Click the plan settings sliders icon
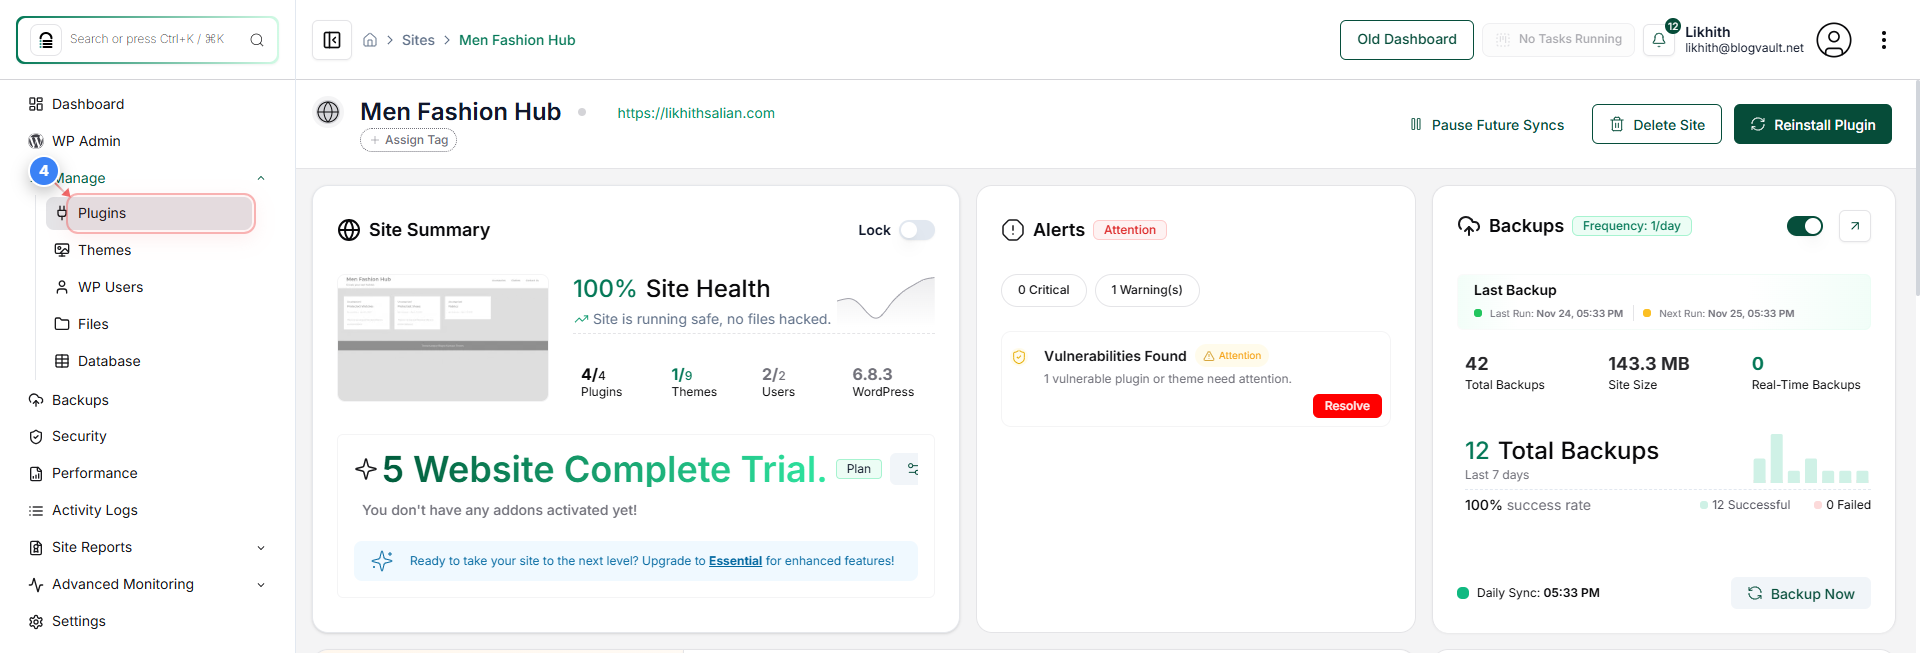 911,469
